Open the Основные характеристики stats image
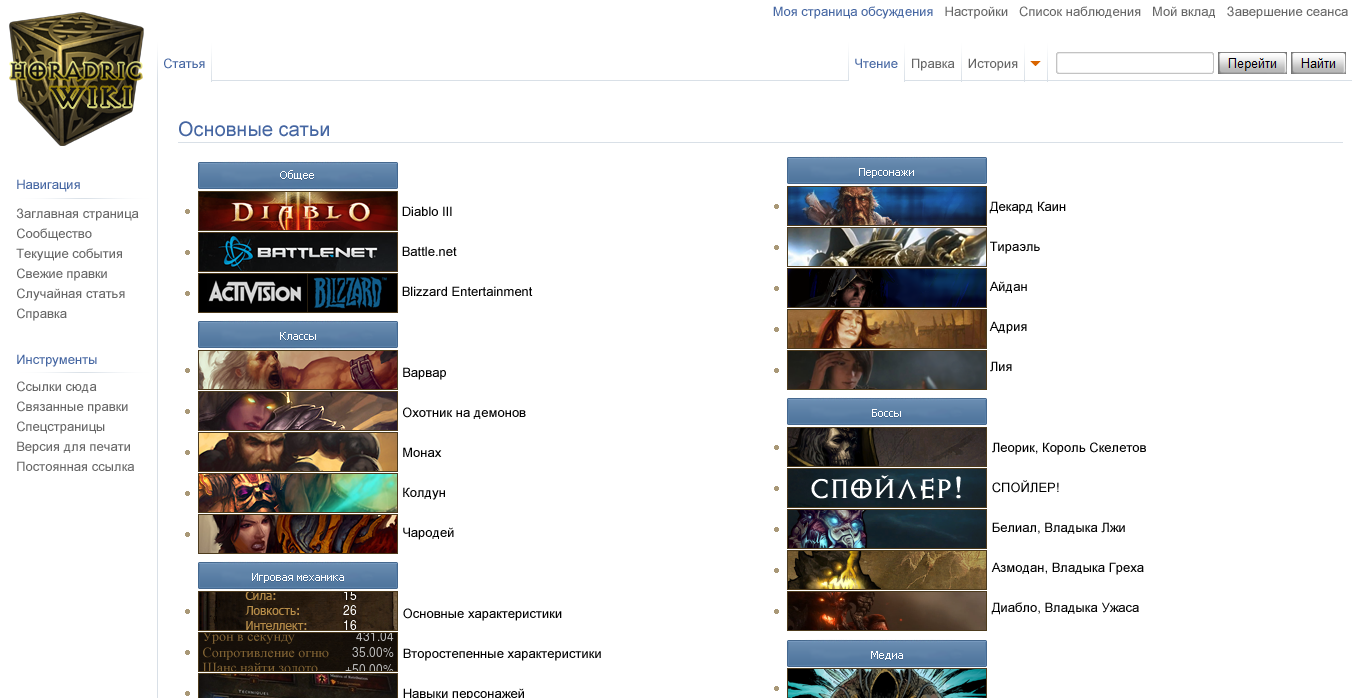The image size is (1352, 698). 298,611
